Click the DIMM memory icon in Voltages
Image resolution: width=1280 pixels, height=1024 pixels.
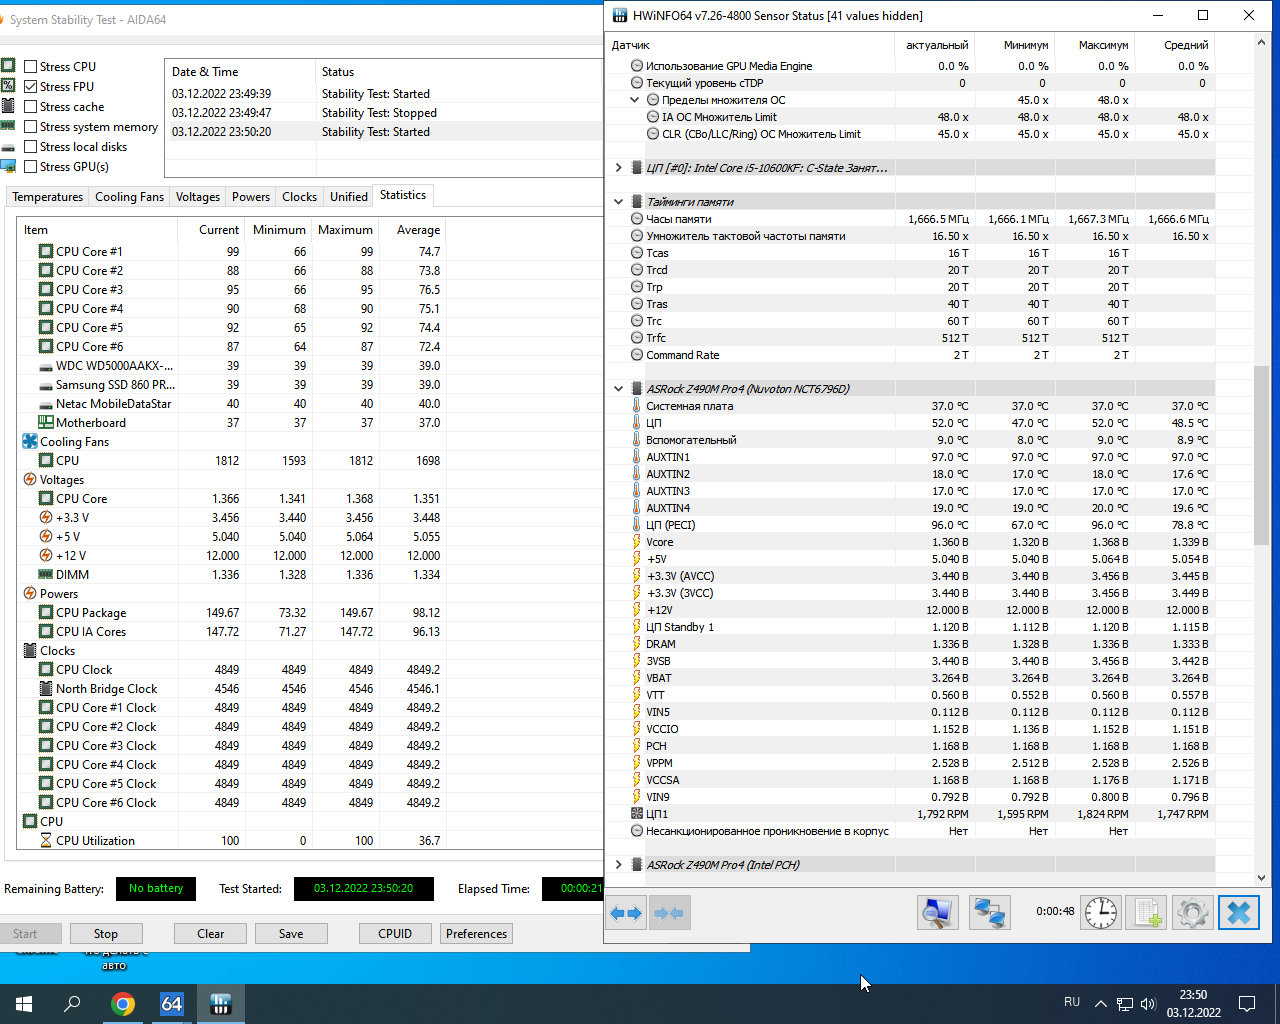tap(46, 574)
